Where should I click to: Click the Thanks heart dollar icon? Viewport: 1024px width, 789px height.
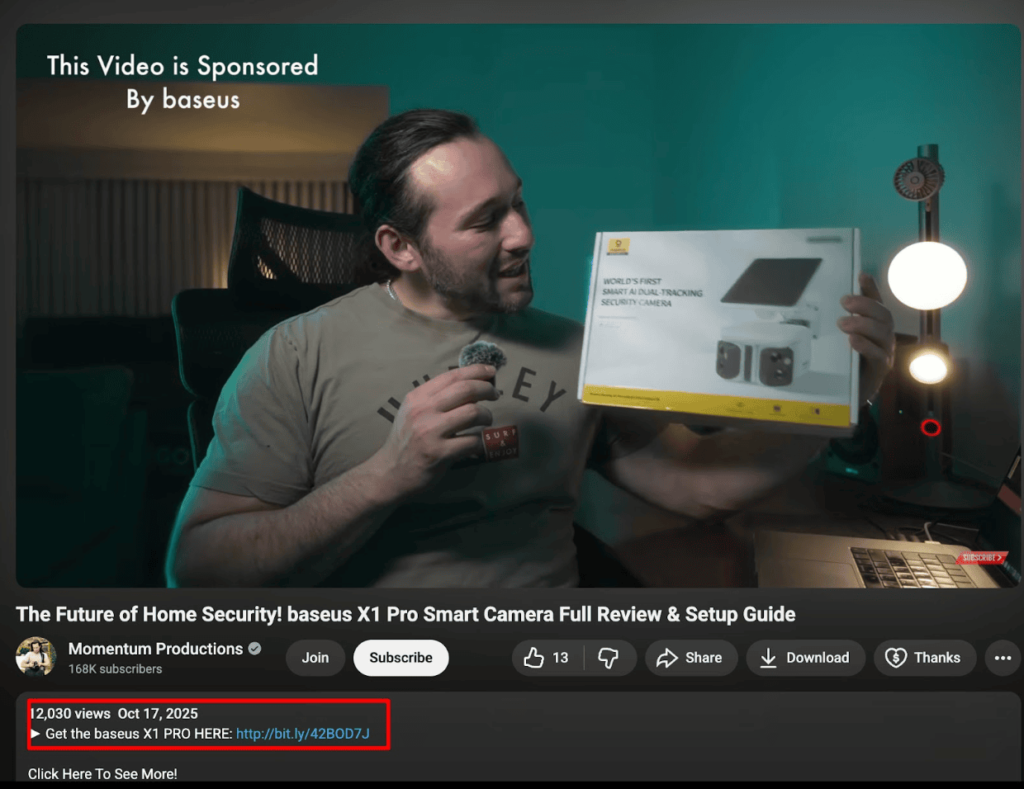click(x=895, y=658)
